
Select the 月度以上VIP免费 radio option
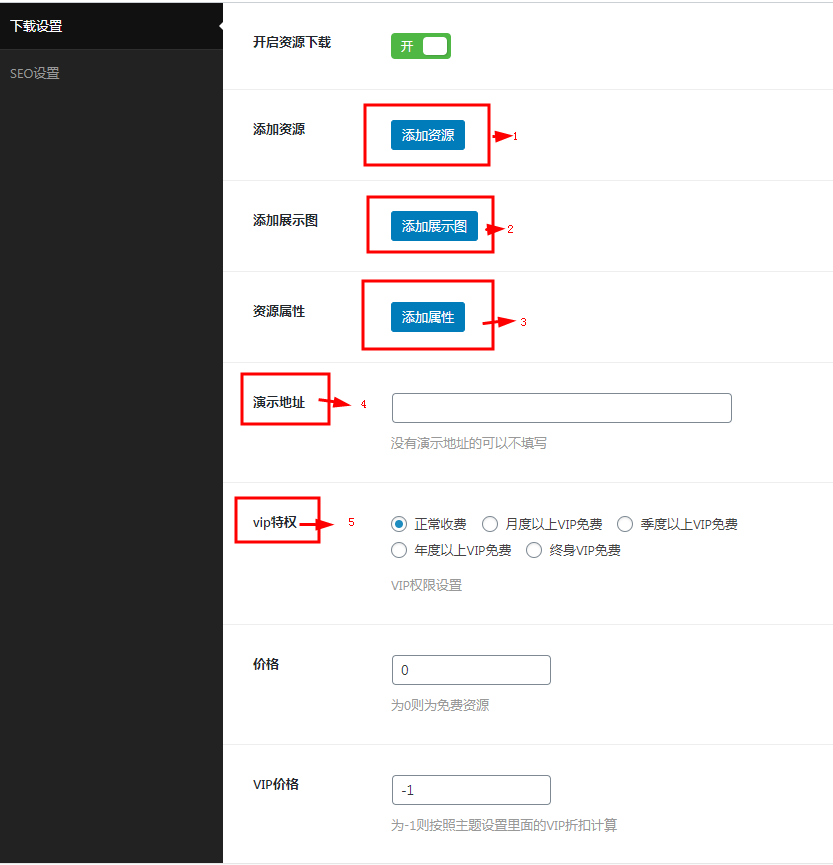[490, 524]
